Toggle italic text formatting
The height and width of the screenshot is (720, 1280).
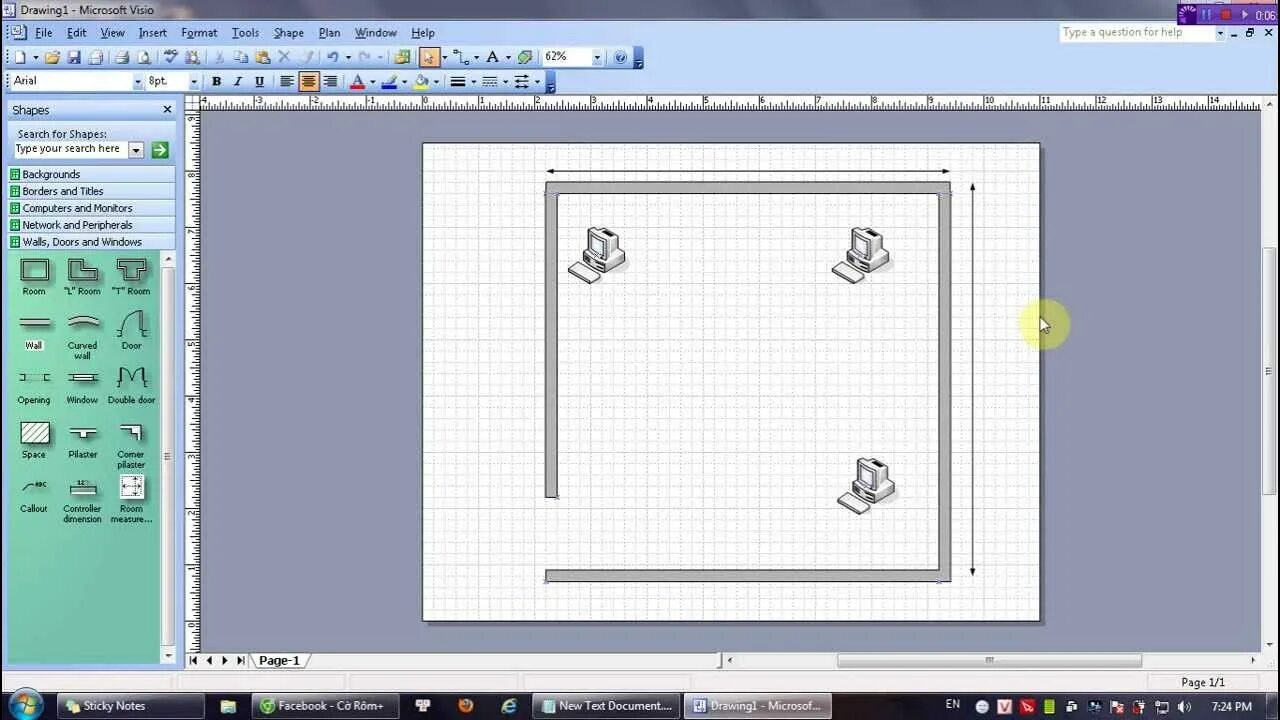coord(238,81)
